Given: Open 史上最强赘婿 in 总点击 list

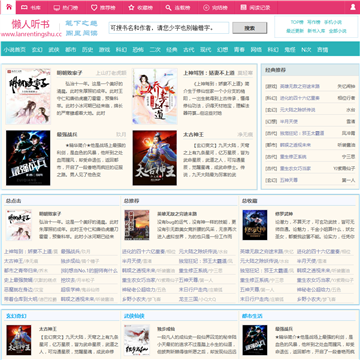Looking at the screenshot, I should tap(18, 280).
